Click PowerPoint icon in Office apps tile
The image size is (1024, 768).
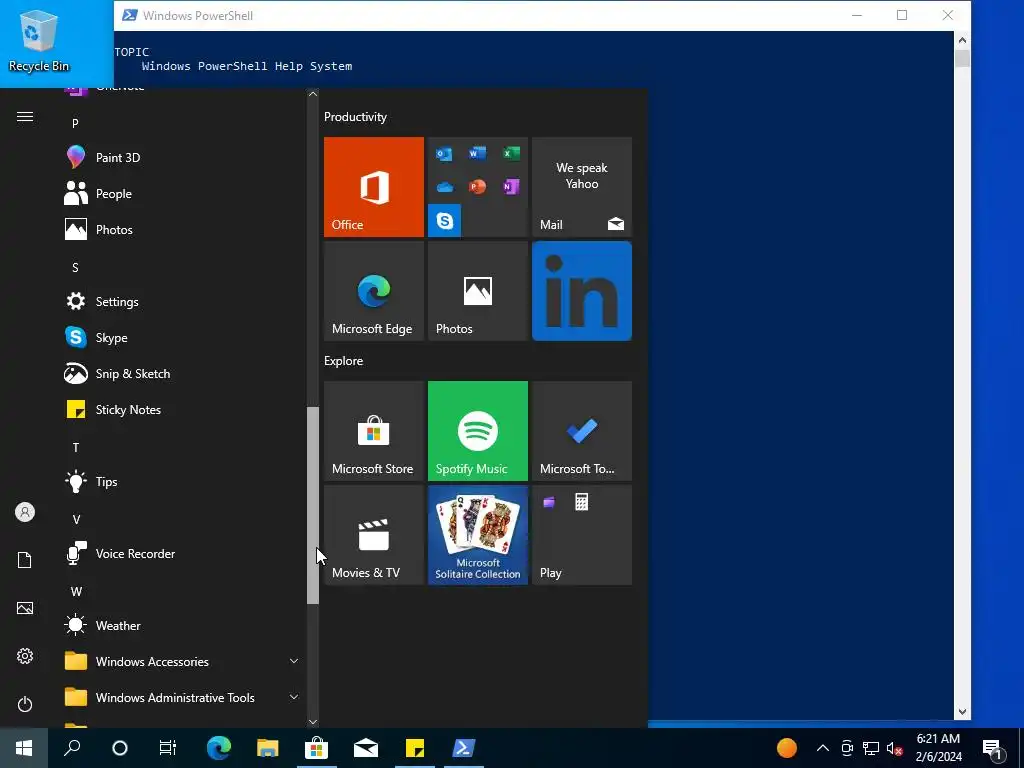click(477, 187)
